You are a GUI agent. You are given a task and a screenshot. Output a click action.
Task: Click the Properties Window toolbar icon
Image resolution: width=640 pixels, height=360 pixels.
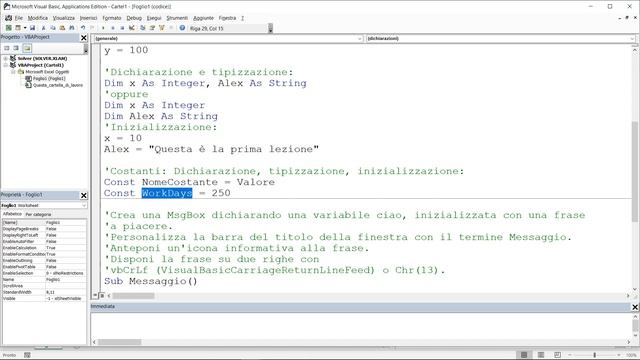[152, 28]
